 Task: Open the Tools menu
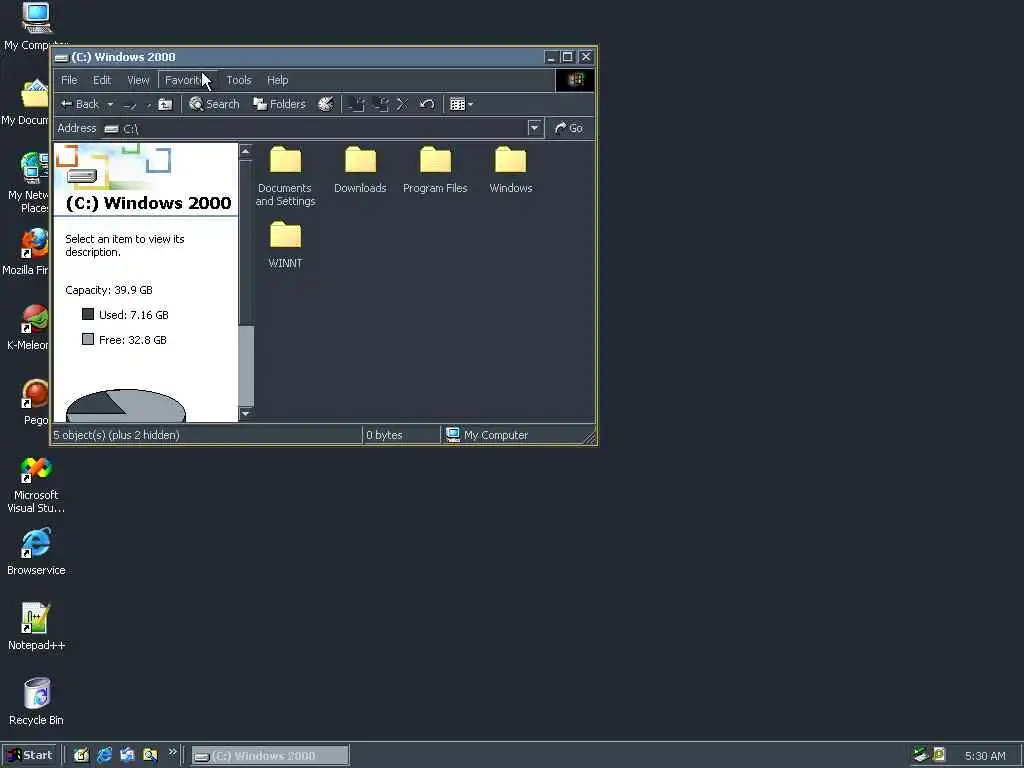239,80
